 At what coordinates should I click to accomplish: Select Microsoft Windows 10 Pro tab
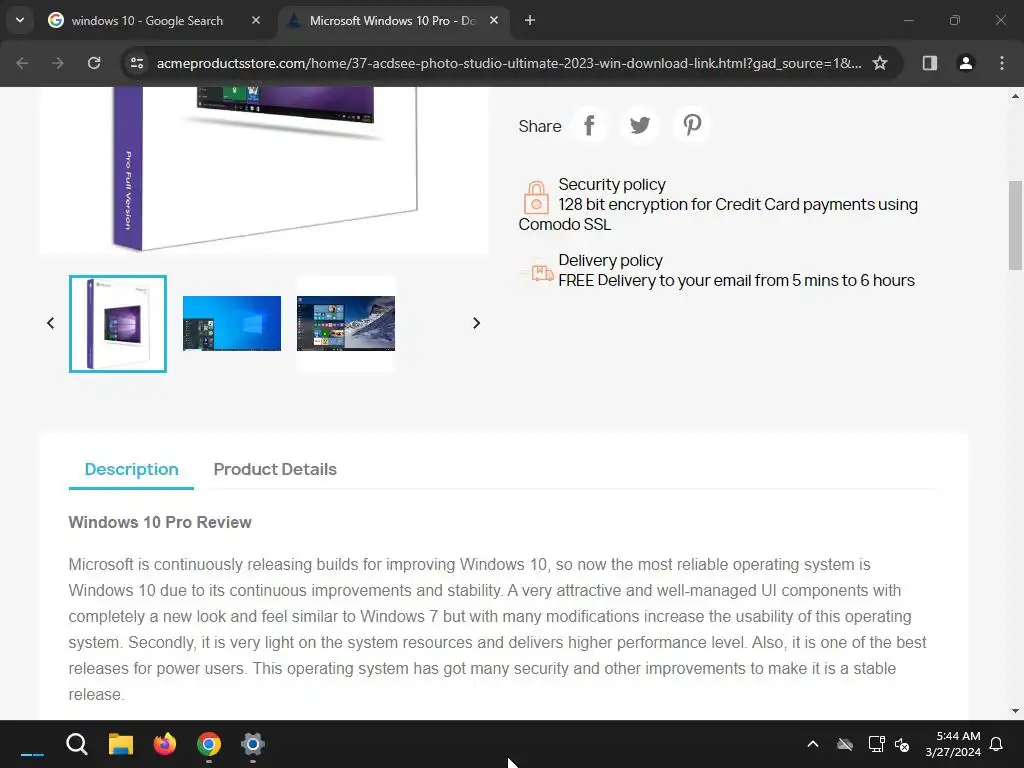392,21
